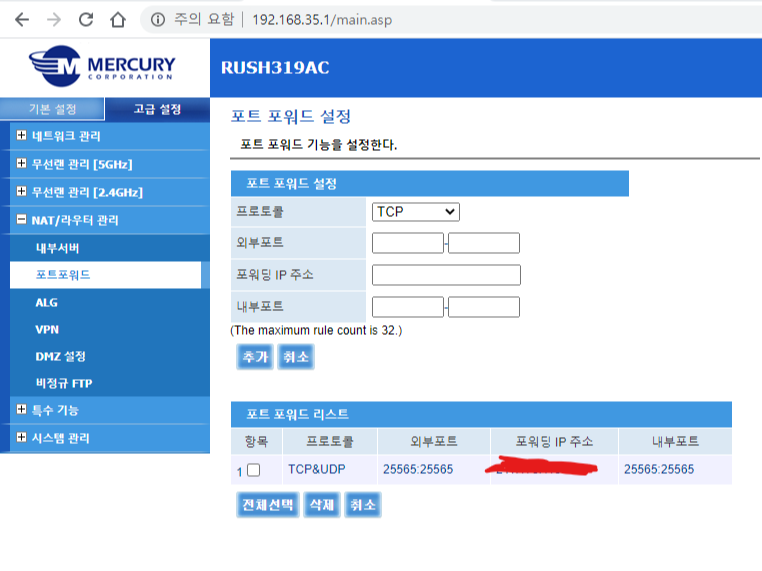Click the 외부포트 list column header
The image size is (762, 571).
(x=433, y=442)
